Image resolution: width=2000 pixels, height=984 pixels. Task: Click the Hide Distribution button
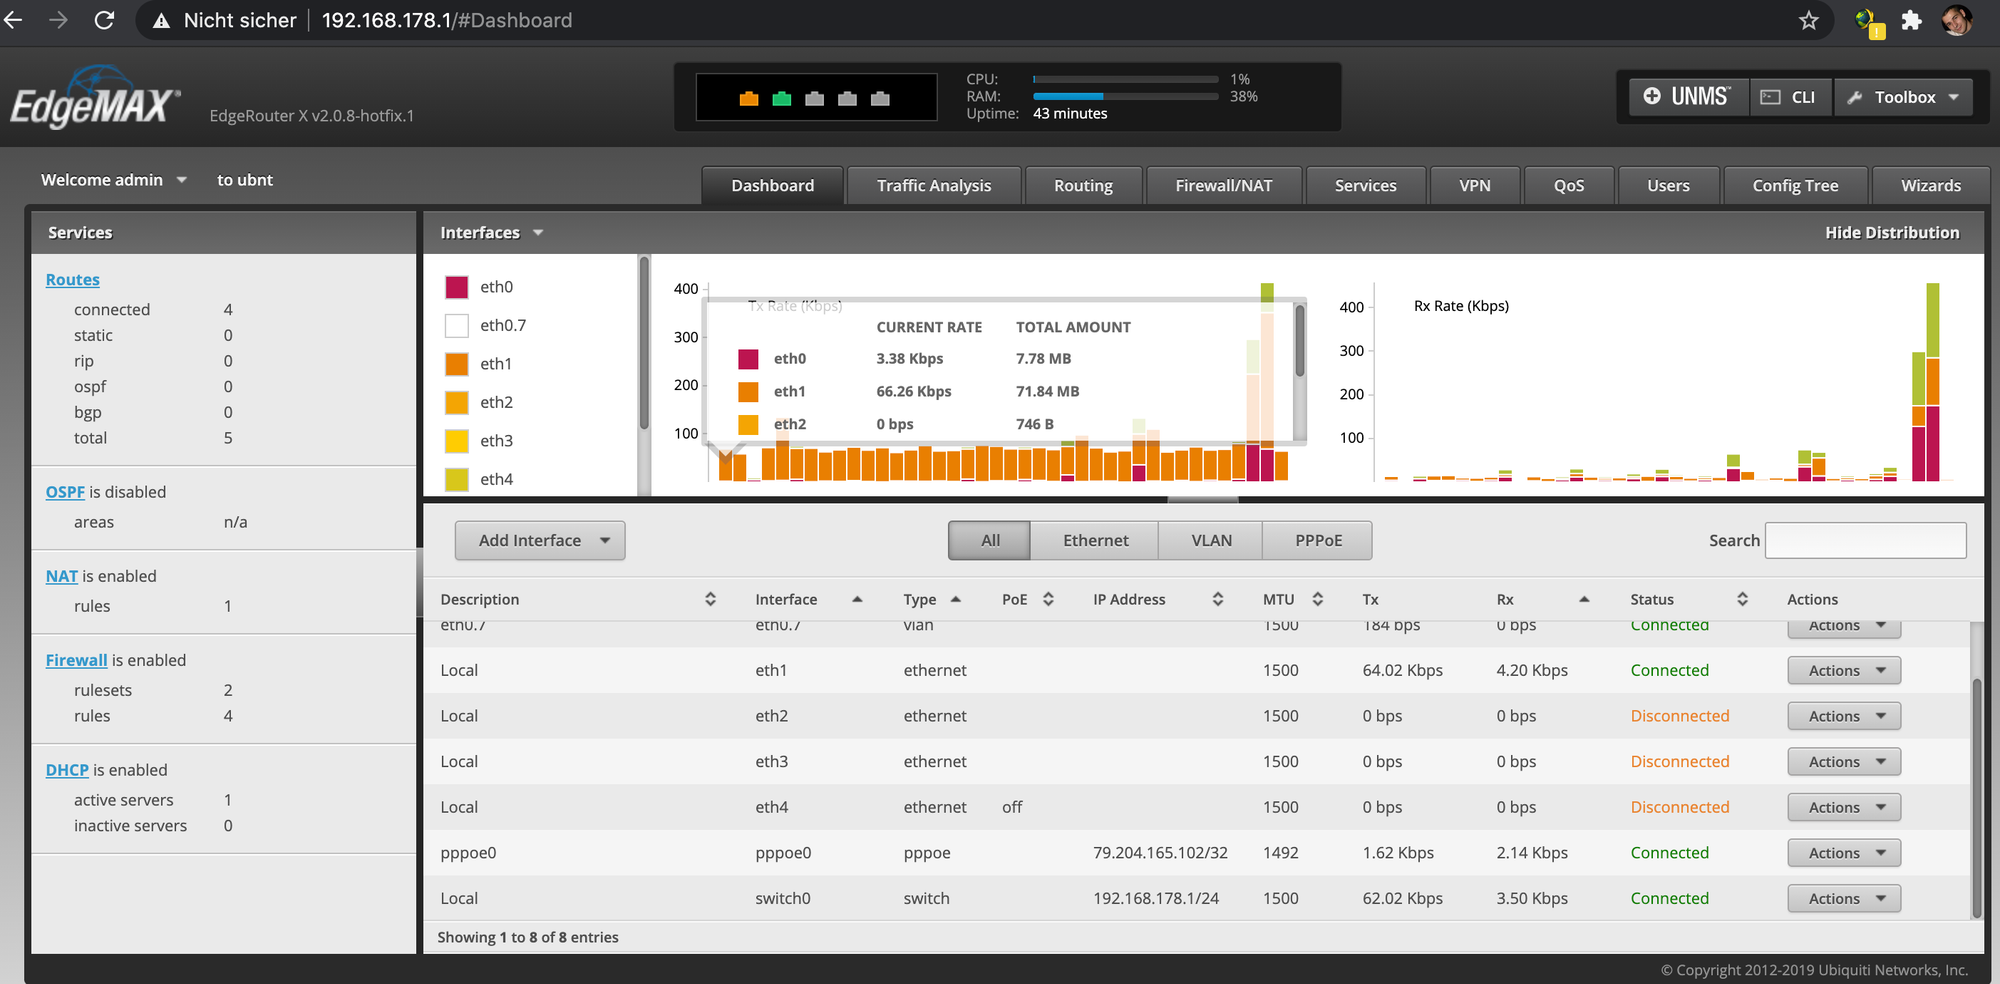click(1891, 232)
